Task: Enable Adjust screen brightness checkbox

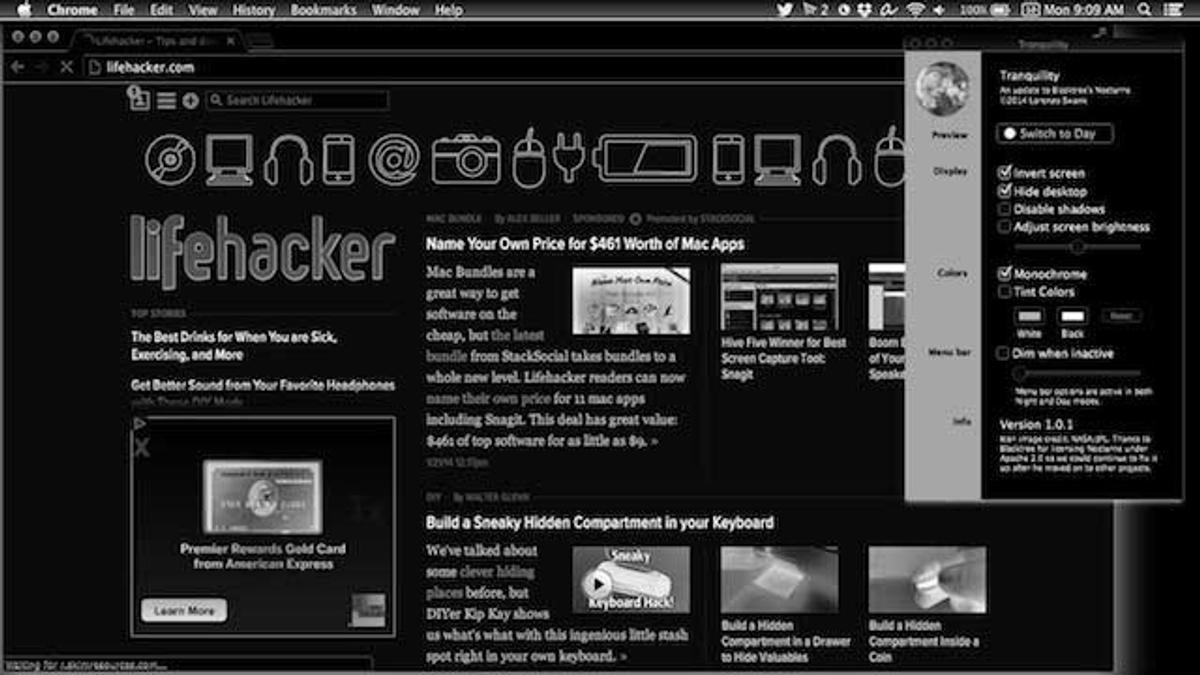Action: tap(1005, 227)
